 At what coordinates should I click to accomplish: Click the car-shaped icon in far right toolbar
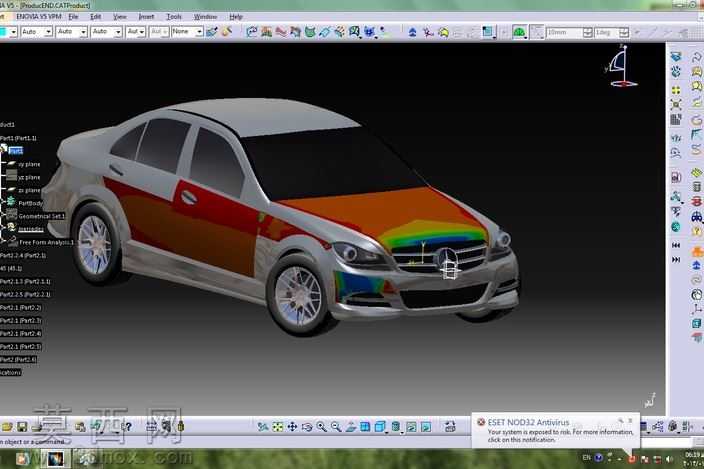[x=696, y=217]
